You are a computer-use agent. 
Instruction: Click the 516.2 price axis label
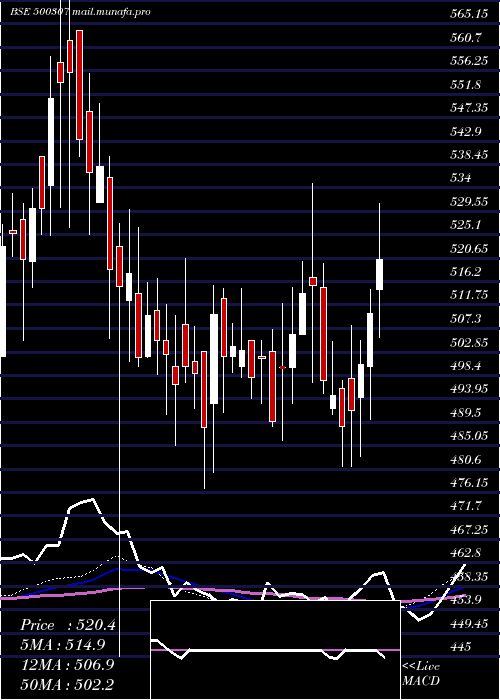(x=465, y=272)
